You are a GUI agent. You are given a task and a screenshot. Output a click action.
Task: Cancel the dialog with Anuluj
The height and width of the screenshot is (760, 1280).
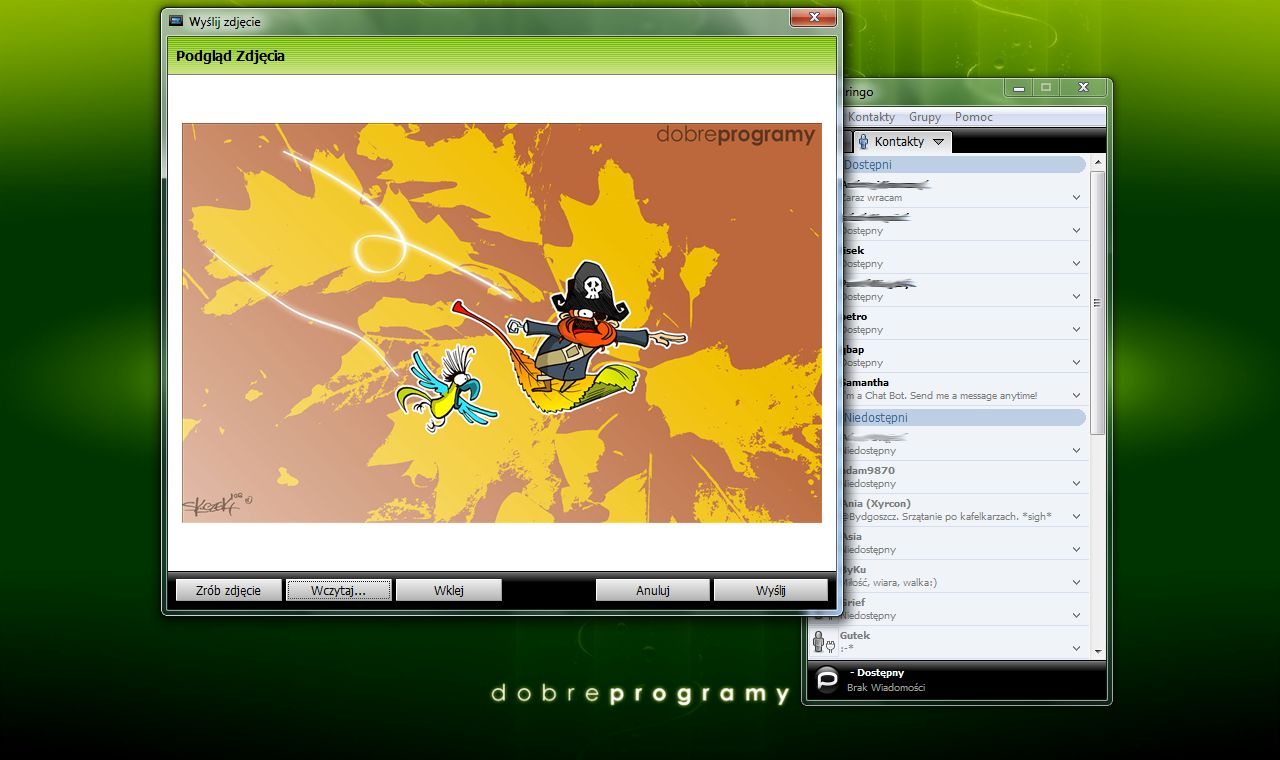click(x=652, y=590)
